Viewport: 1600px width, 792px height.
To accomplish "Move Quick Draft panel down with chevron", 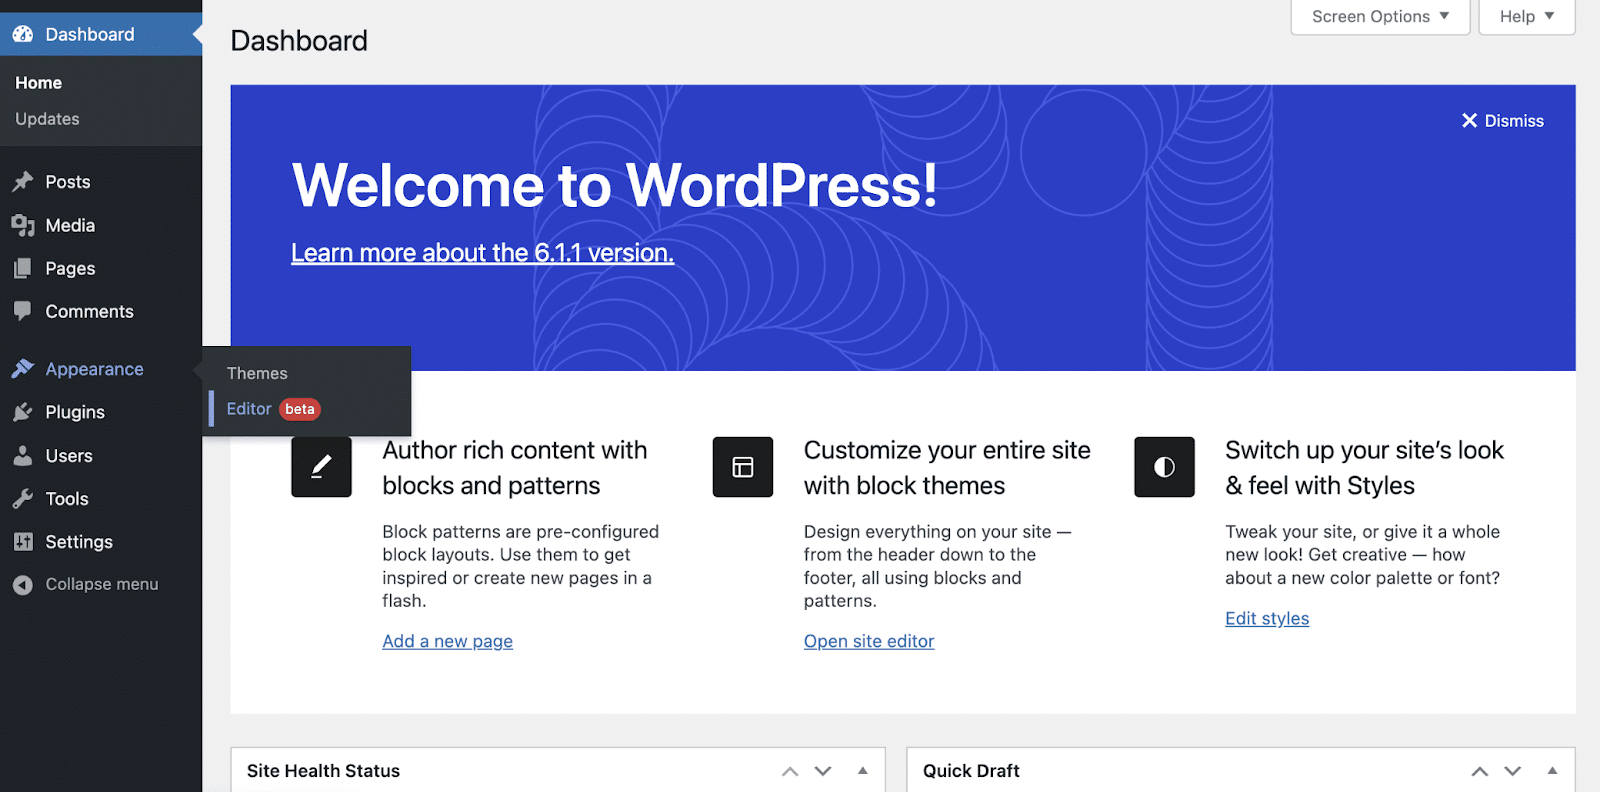I will coord(1513,771).
